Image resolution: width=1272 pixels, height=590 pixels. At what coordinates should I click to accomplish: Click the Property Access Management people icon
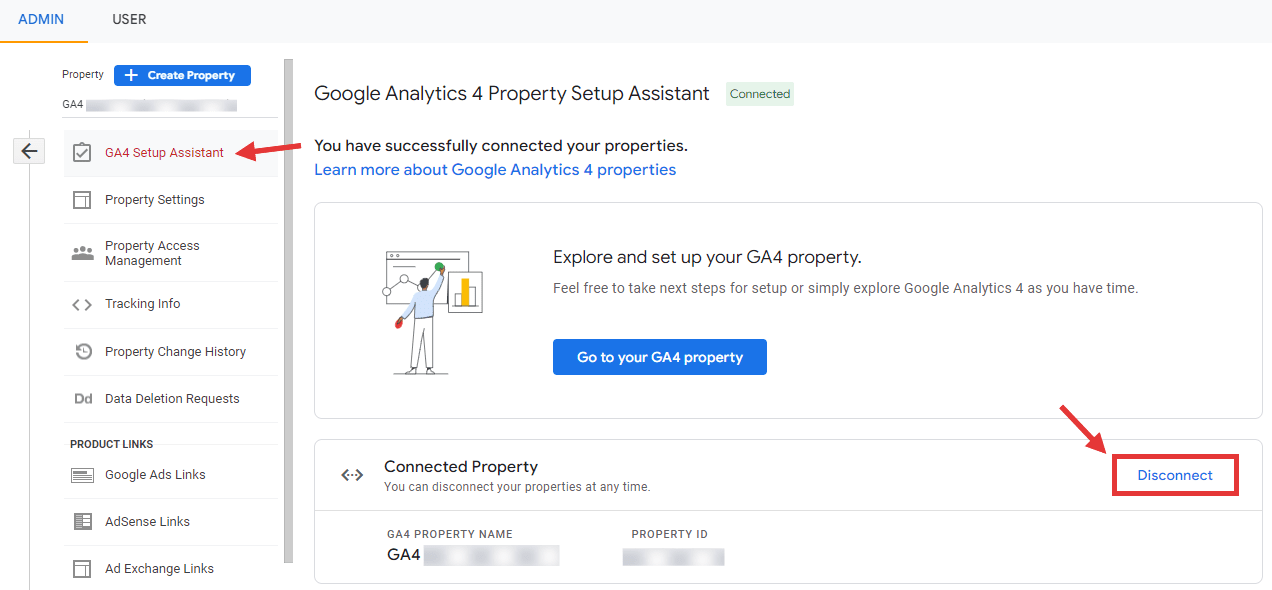point(82,253)
